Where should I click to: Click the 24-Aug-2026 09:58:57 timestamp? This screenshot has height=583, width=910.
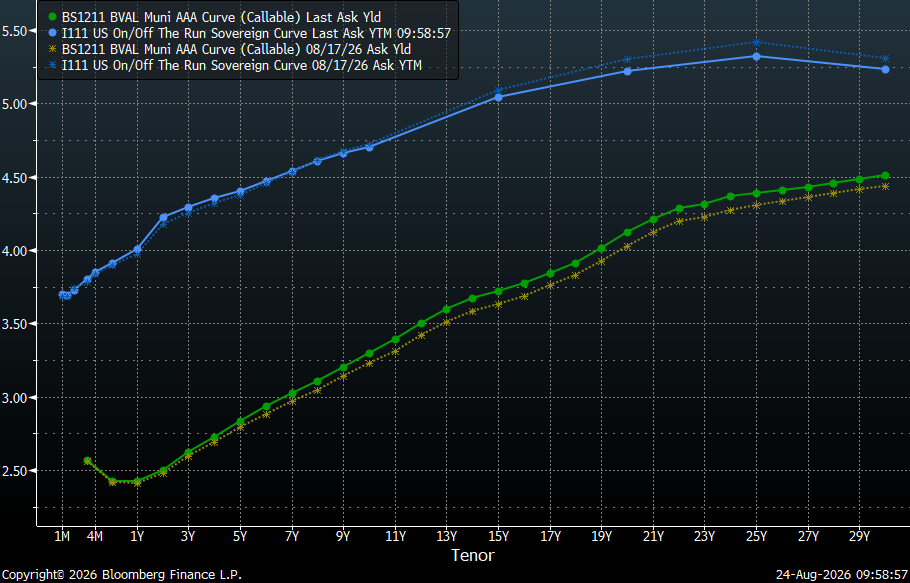tap(842, 575)
